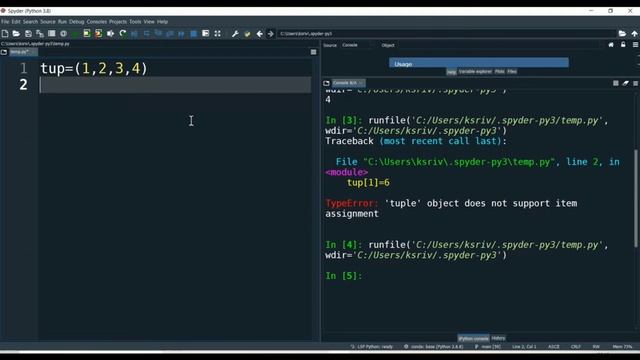
Task: Click the In [5]: console prompt
Action: (x=344, y=276)
